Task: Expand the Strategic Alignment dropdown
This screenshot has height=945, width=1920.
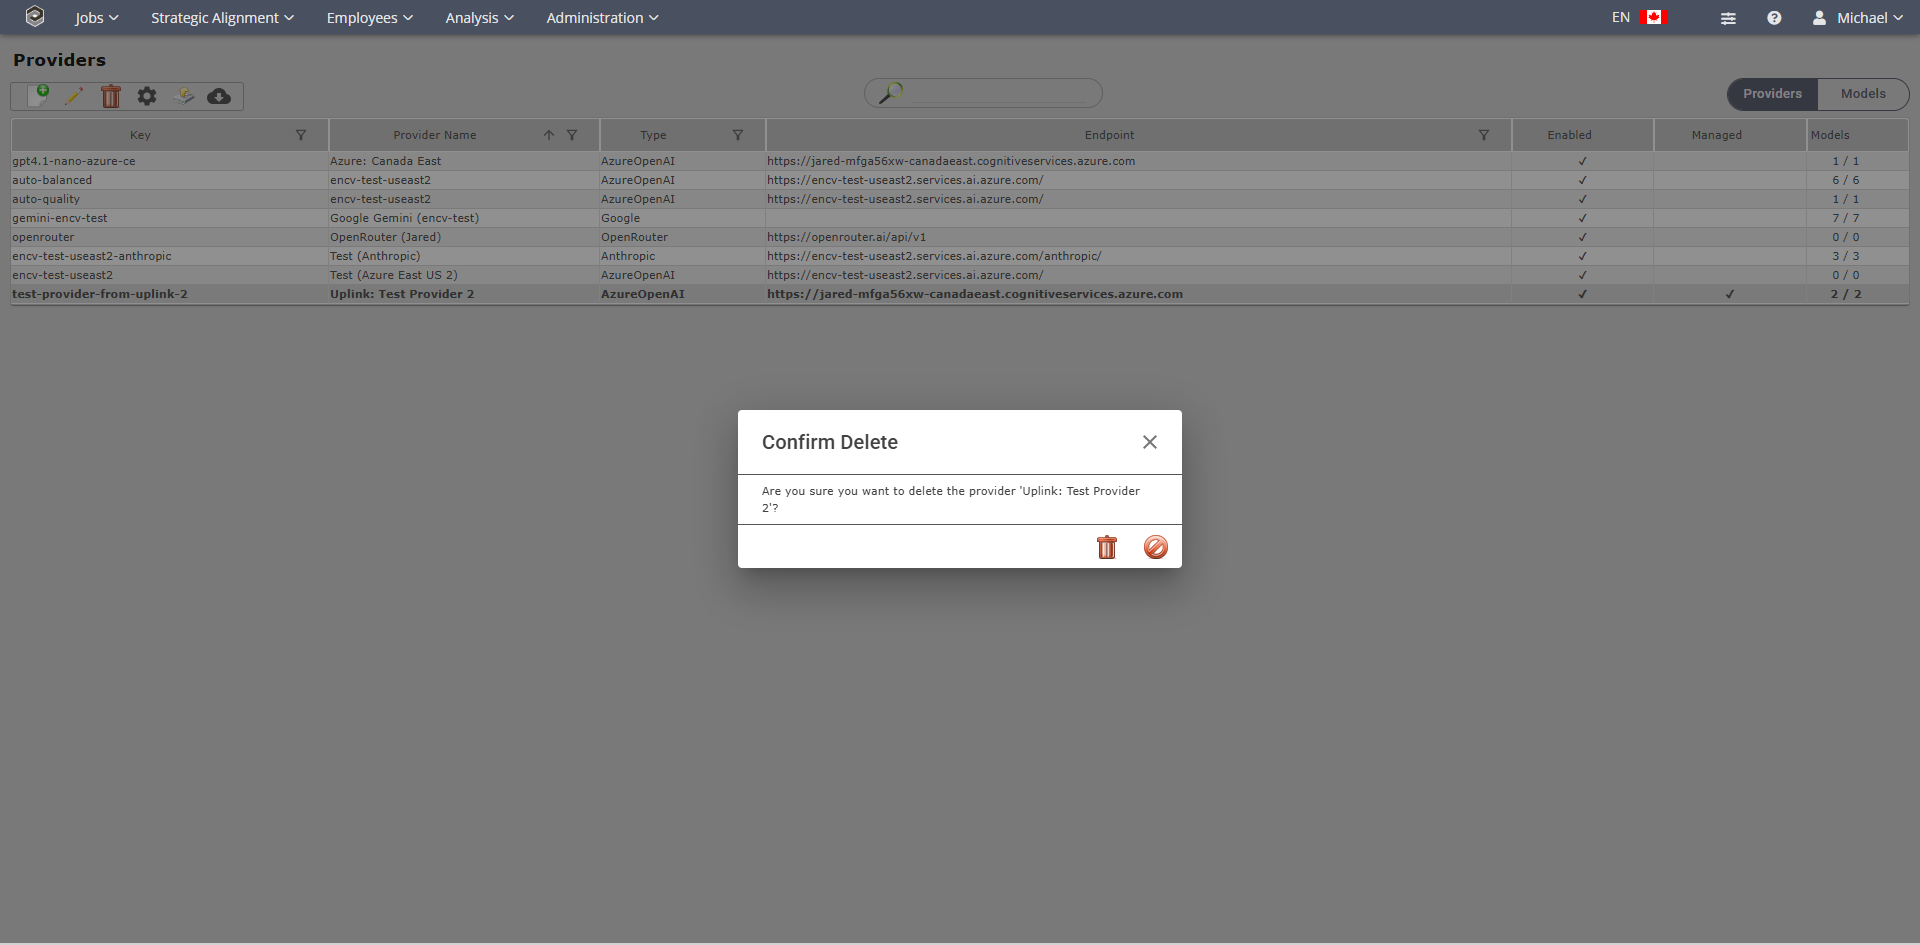Action: 222,18
